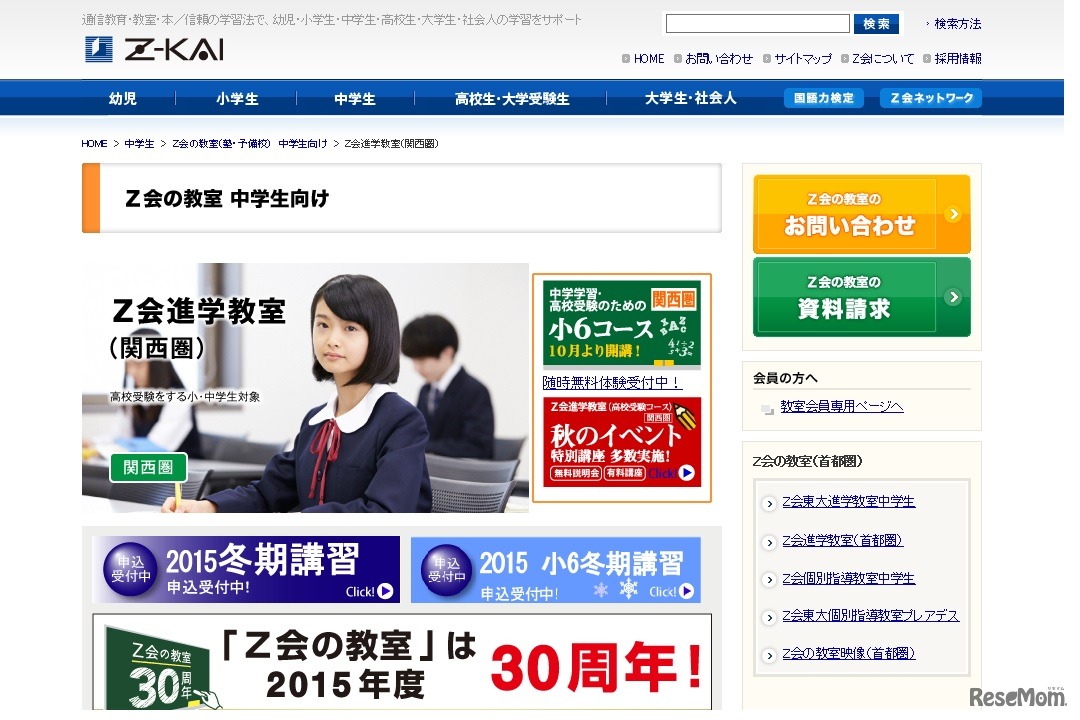Open the 教室会員専用ページへ link
This screenshot has height=720, width=1080.
pyautogui.click(x=842, y=407)
